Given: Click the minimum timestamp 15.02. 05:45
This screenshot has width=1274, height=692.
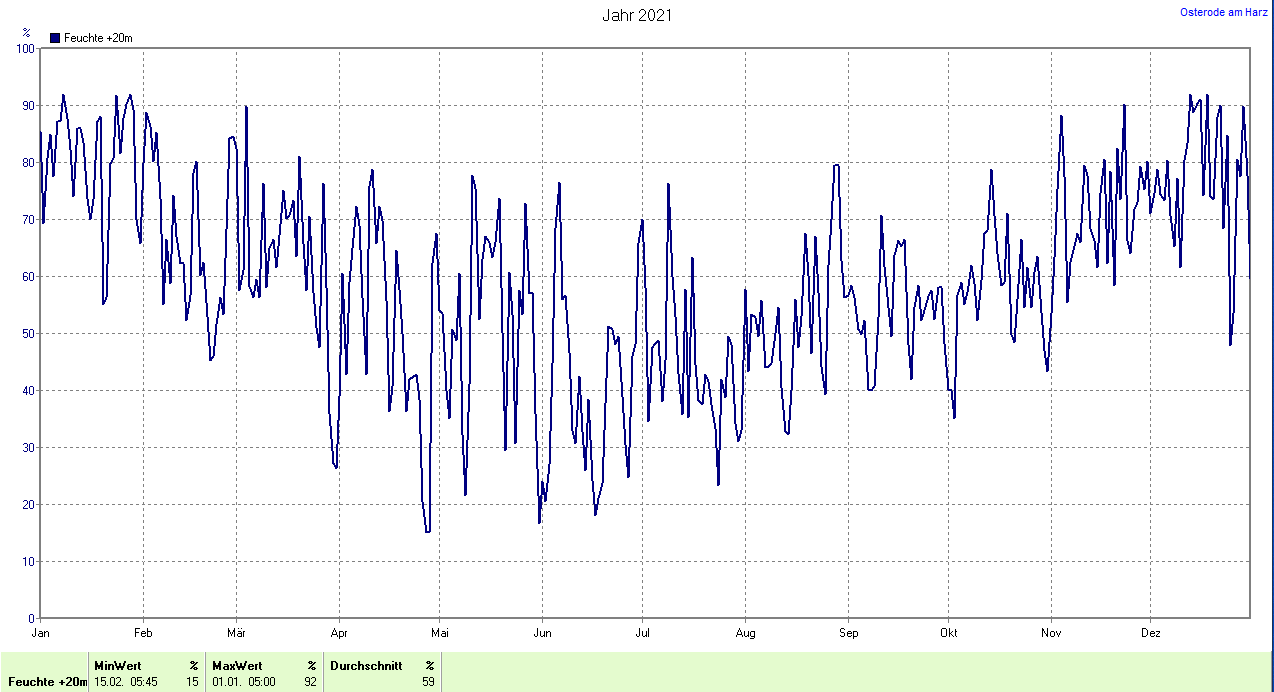Looking at the screenshot, I should click(126, 682).
